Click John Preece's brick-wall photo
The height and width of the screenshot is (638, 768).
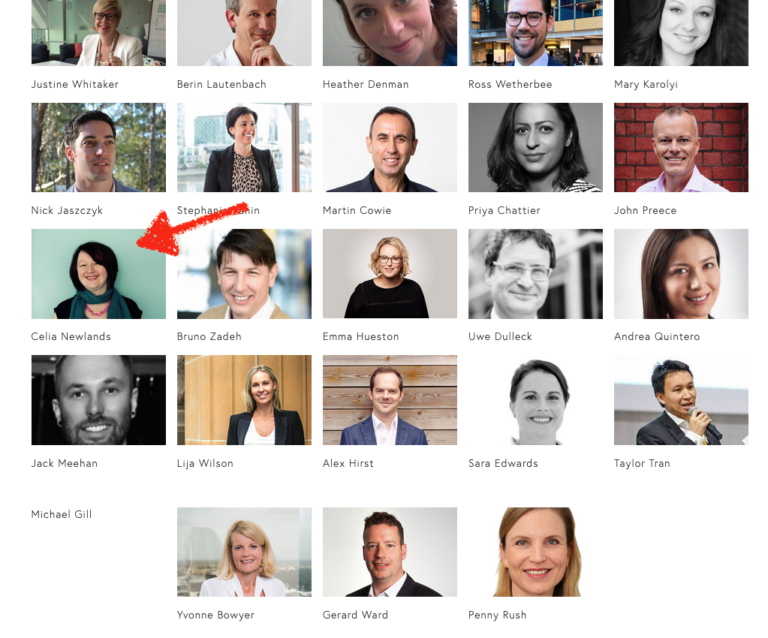(681, 147)
